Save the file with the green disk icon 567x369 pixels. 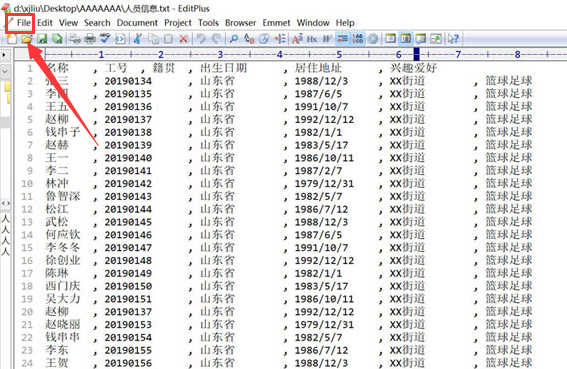coord(43,38)
